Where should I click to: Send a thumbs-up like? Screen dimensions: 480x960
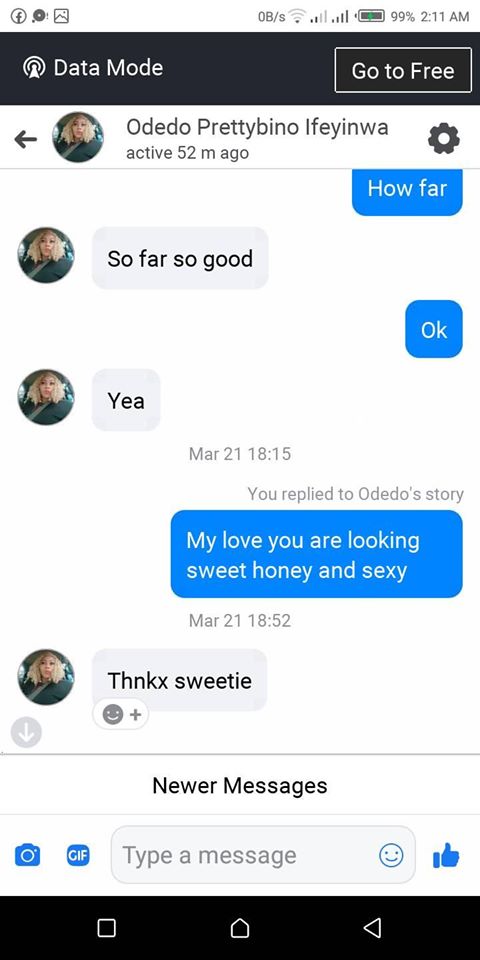pyautogui.click(x=446, y=855)
